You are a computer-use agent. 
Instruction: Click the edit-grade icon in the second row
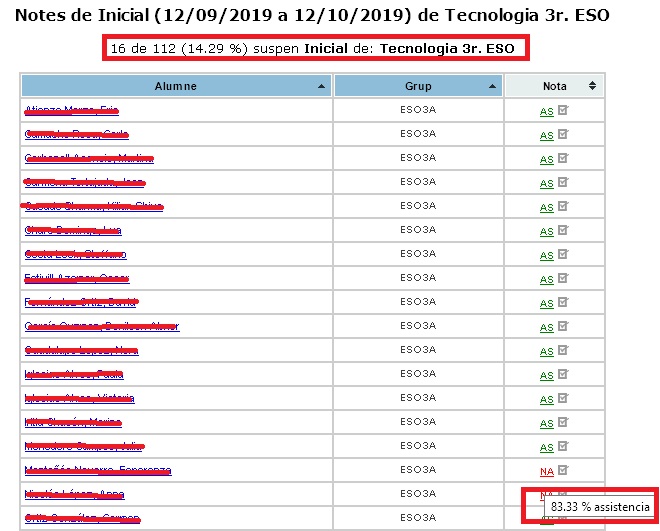pos(563,134)
